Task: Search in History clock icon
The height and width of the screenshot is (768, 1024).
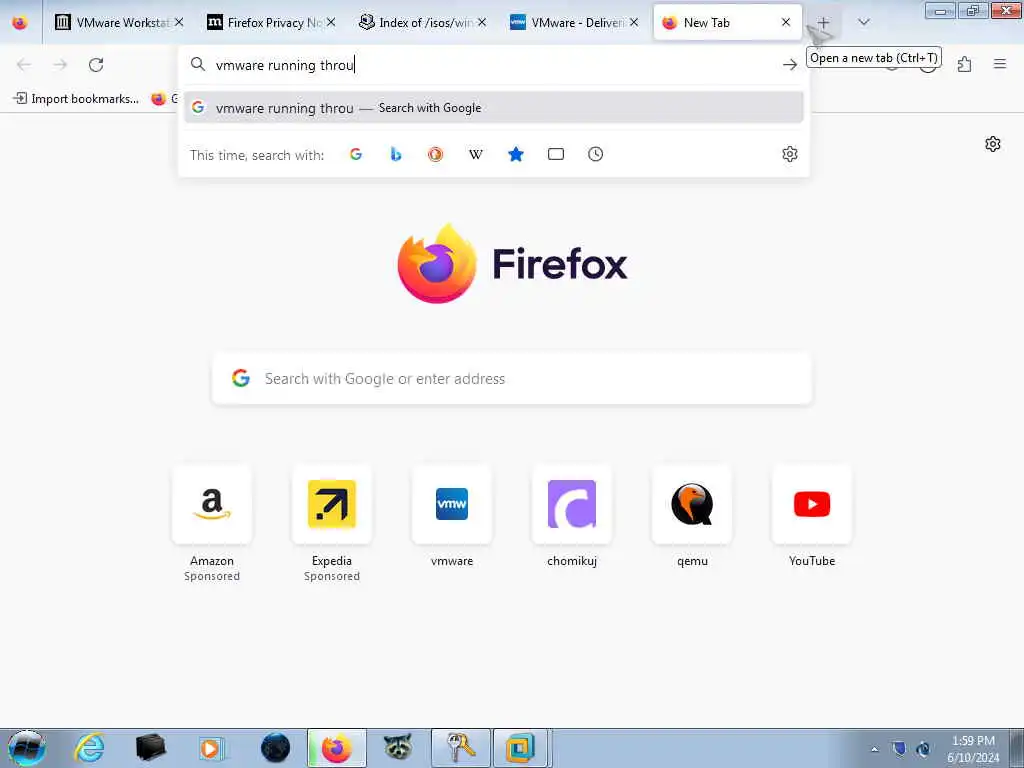Action: tap(596, 154)
